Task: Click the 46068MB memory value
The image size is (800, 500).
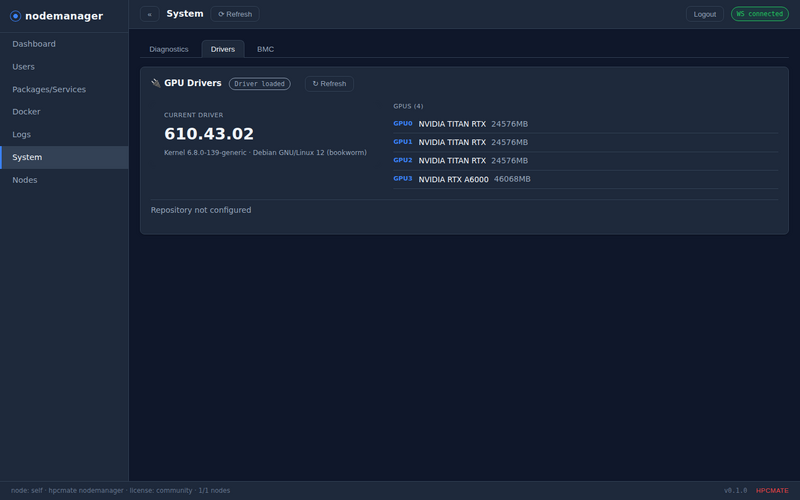Action: [512, 179]
